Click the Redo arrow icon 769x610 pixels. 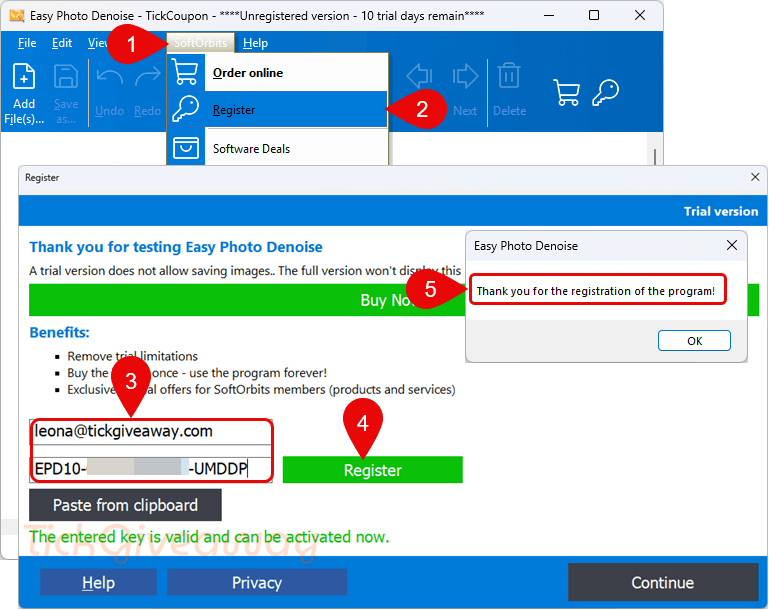click(148, 76)
